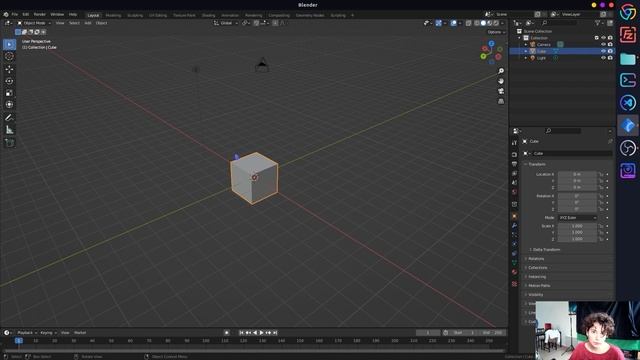This screenshot has width=640, height=360.
Task: Select the Measure tool
Action: pyautogui.click(x=9, y=130)
